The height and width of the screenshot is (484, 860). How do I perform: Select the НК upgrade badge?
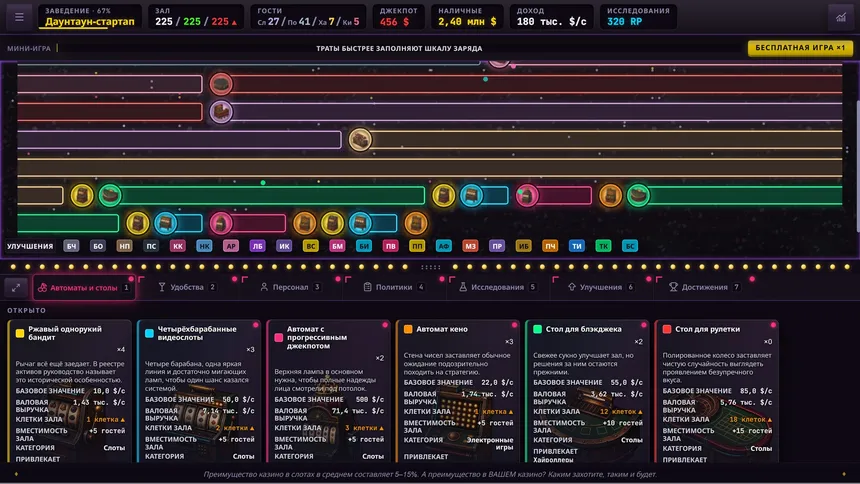click(205, 246)
